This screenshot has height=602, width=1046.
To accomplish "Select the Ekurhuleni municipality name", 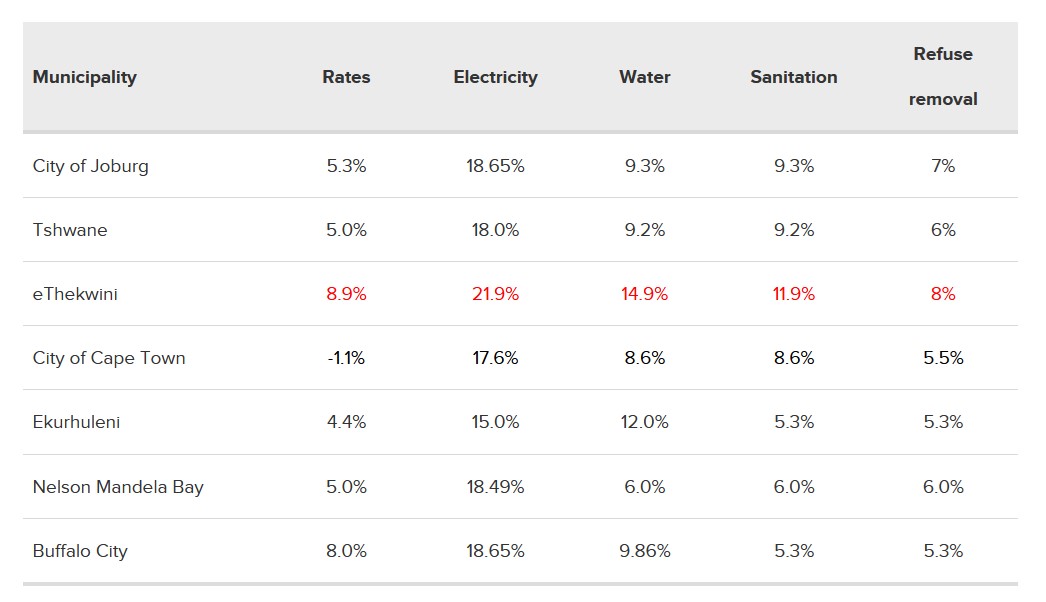I will [76, 422].
